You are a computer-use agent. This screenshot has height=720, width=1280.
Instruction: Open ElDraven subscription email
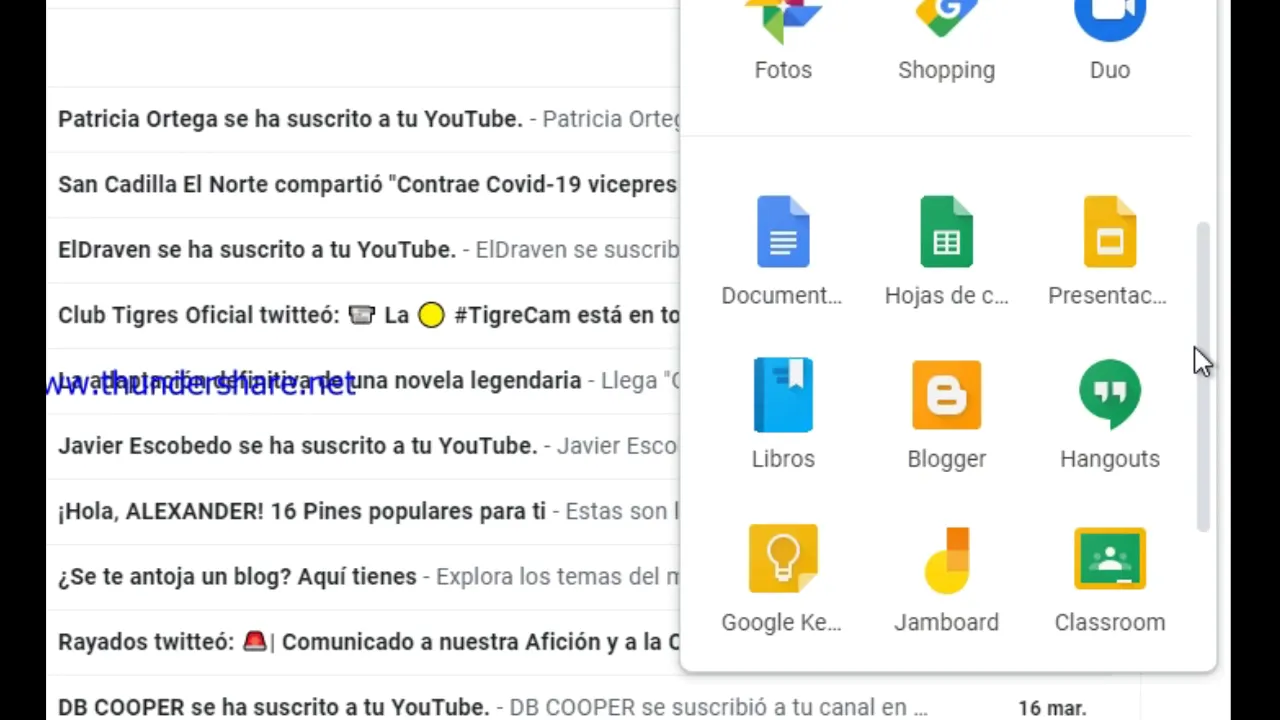coord(363,250)
